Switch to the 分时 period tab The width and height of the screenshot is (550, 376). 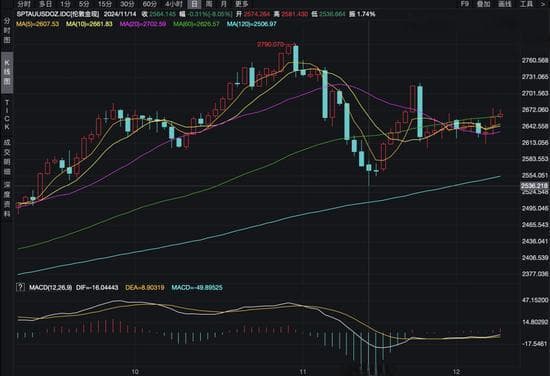click(24, 4)
